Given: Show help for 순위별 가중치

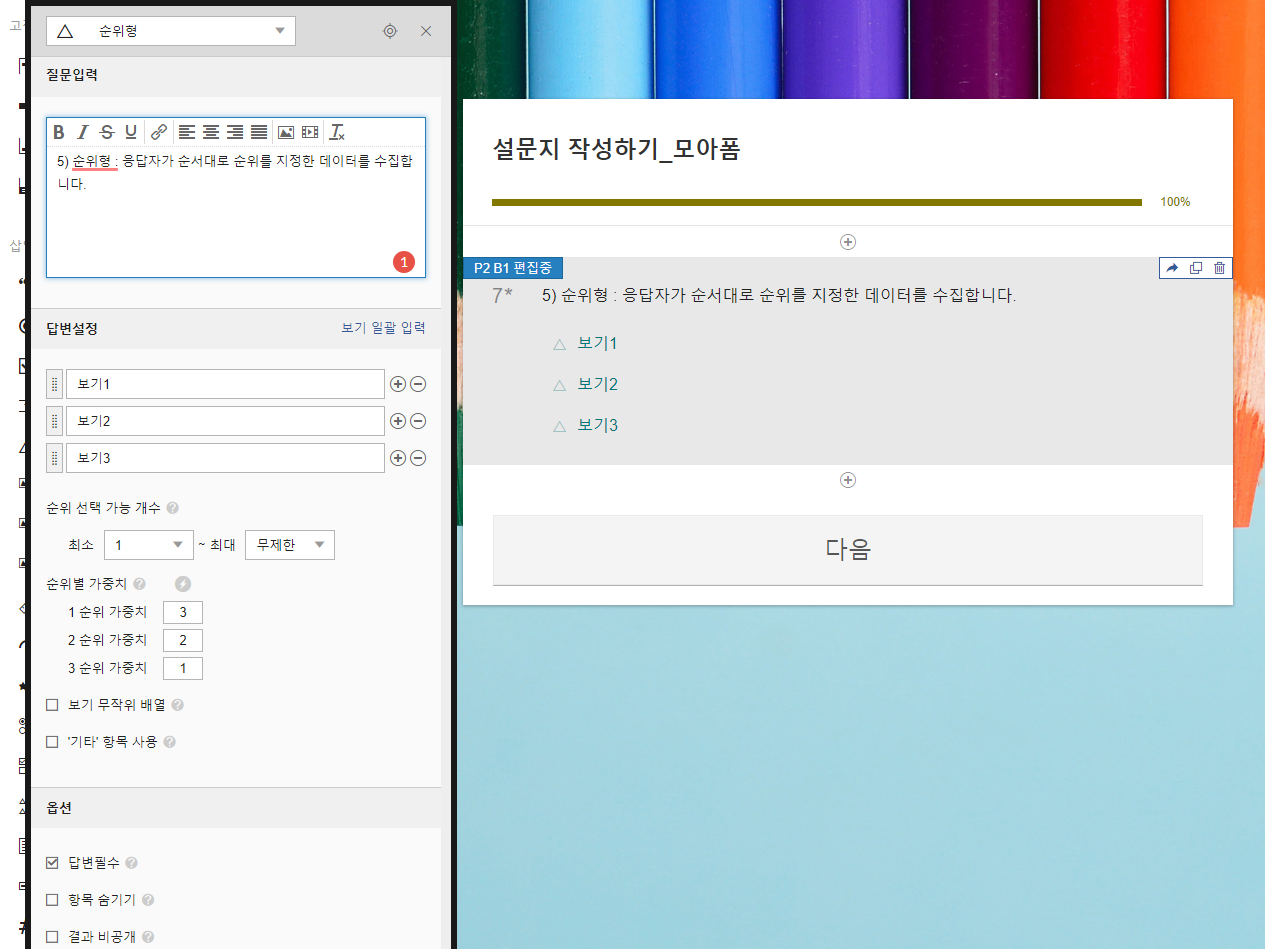Looking at the screenshot, I should point(139,584).
